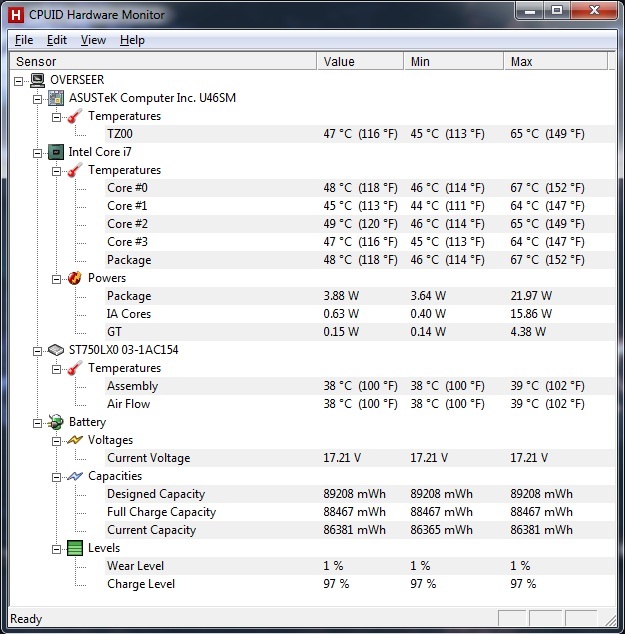Viewport: 626px width, 634px height.
Task: Click the window resize grip in status bar
Action: coord(609,619)
